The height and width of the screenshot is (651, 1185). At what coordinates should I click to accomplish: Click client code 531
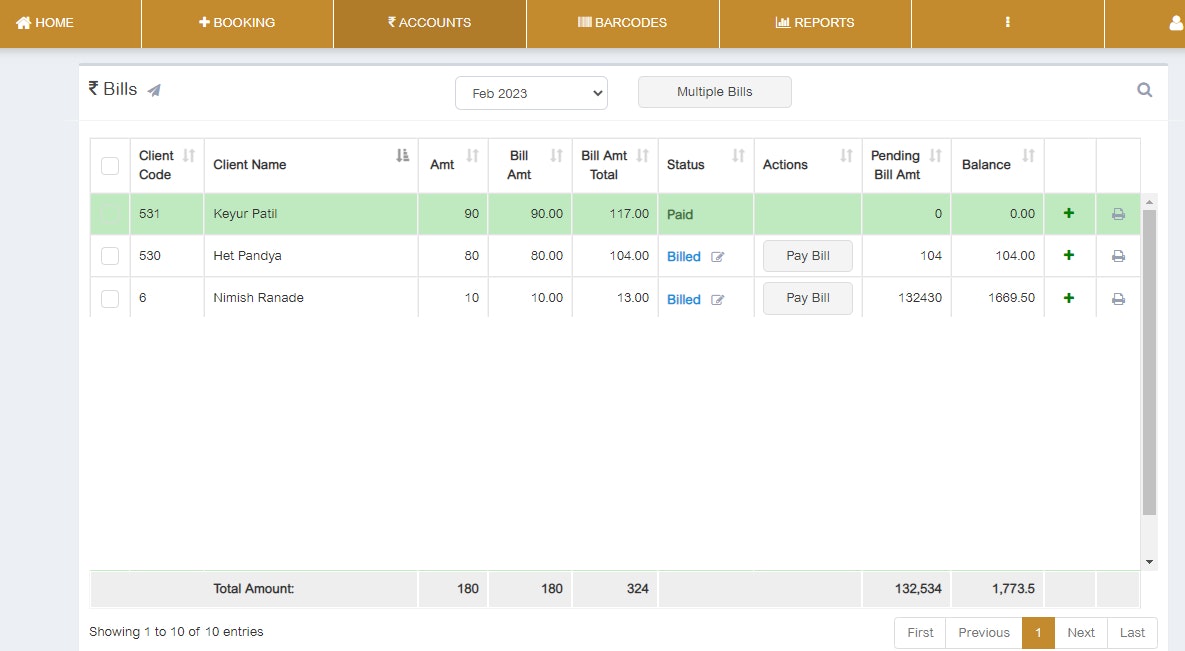pyautogui.click(x=150, y=214)
